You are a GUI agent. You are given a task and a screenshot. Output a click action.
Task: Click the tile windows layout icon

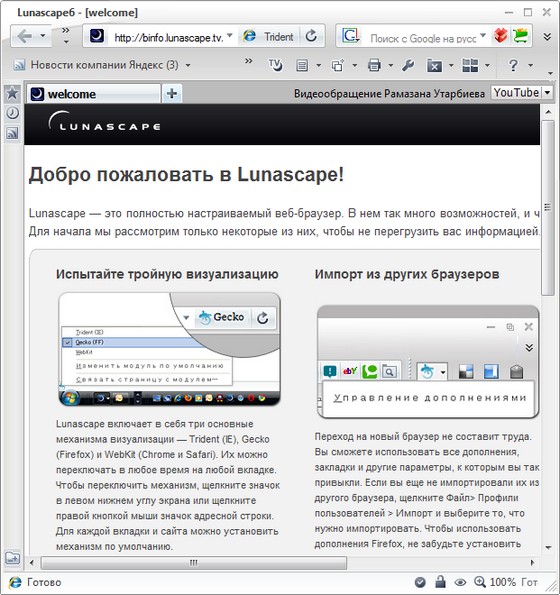tap(470, 66)
